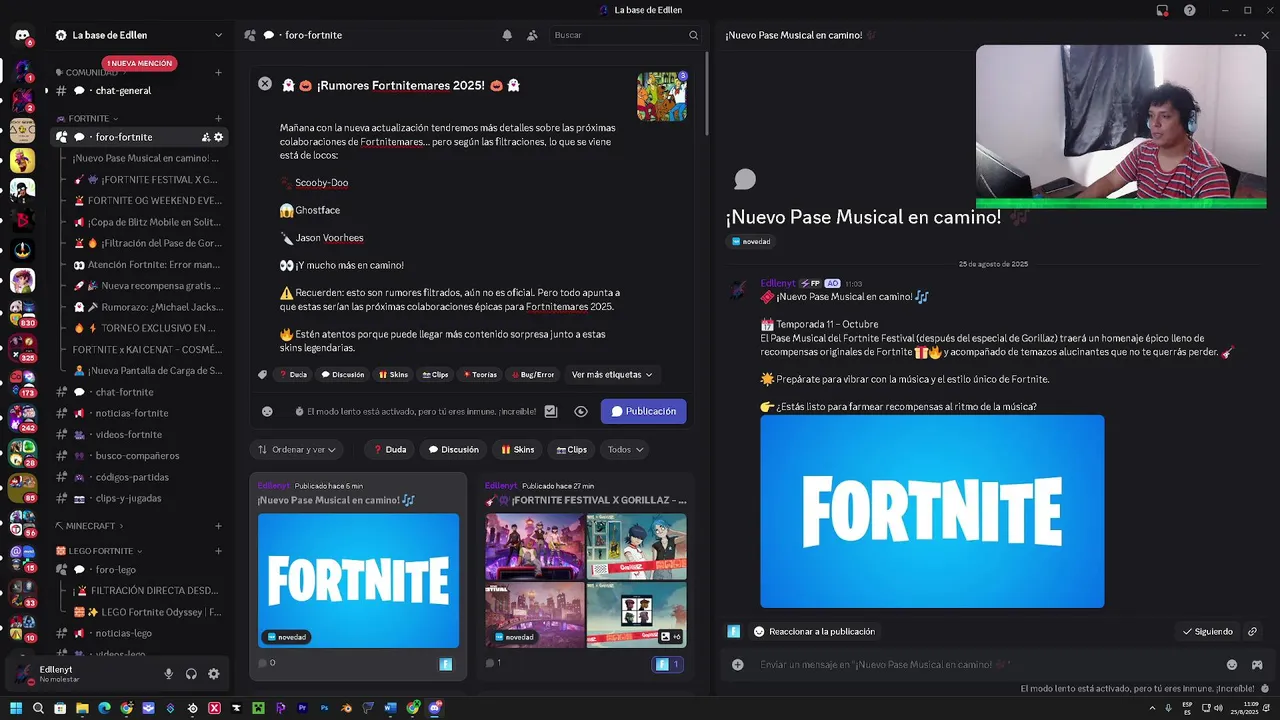Discard the Rumores Fortnitemares draft with X
The width and height of the screenshot is (1280, 720).
265,84
